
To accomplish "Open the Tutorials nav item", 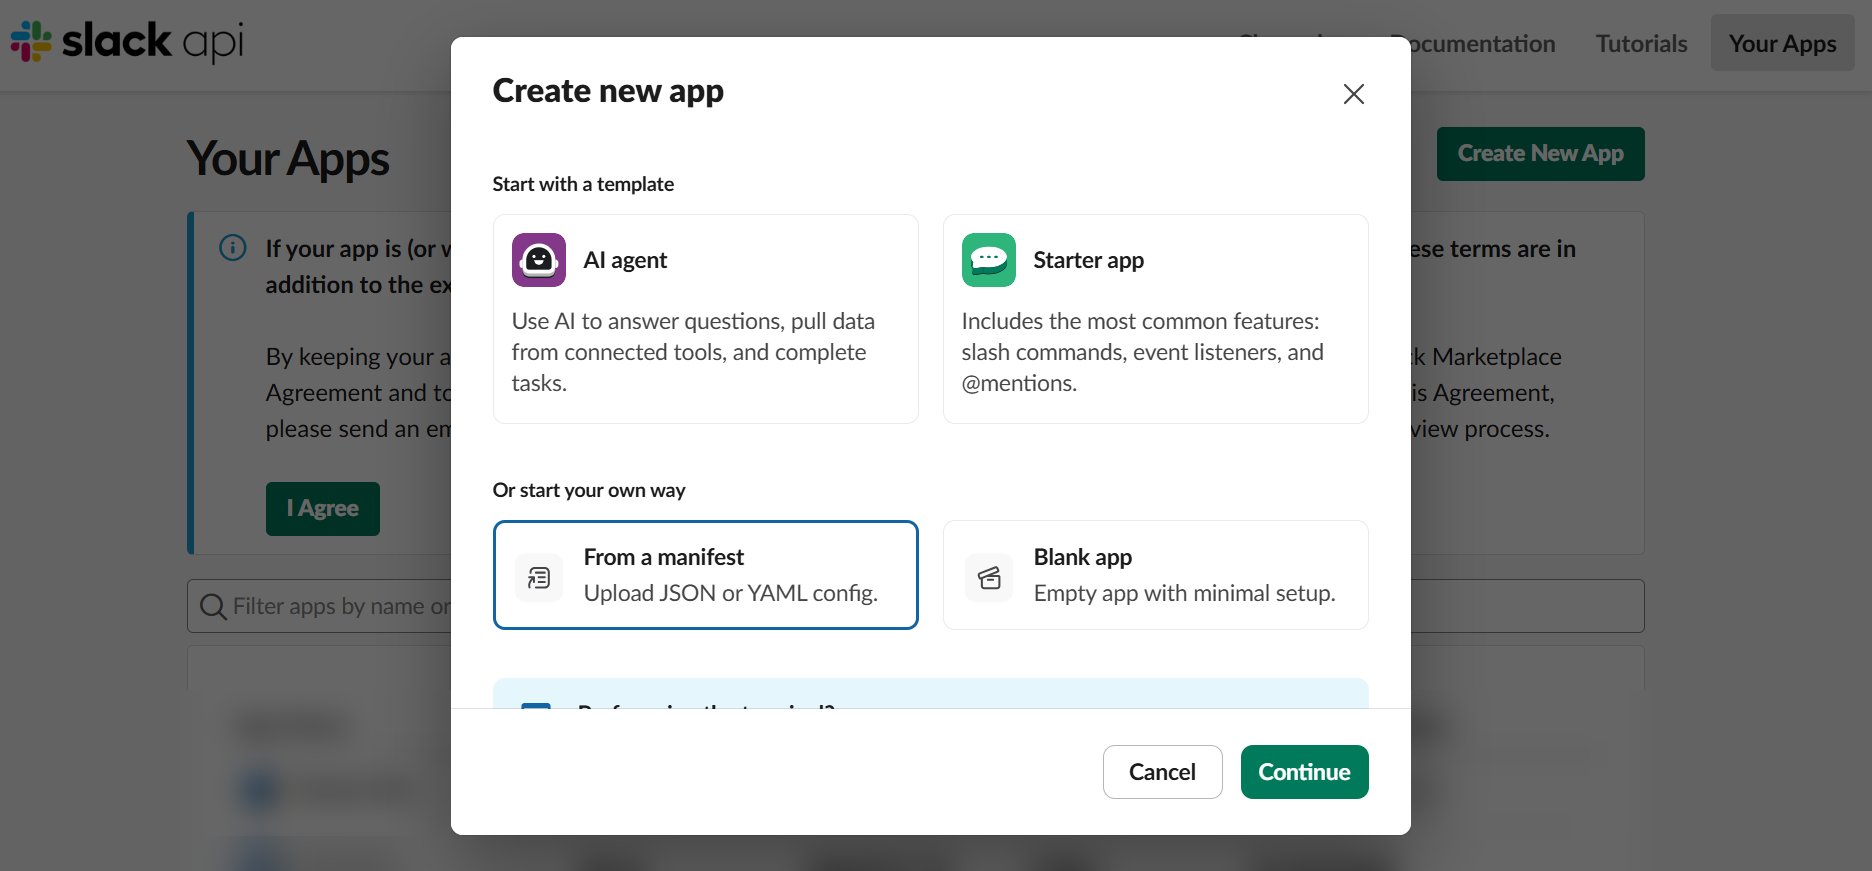I will [1642, 43].
